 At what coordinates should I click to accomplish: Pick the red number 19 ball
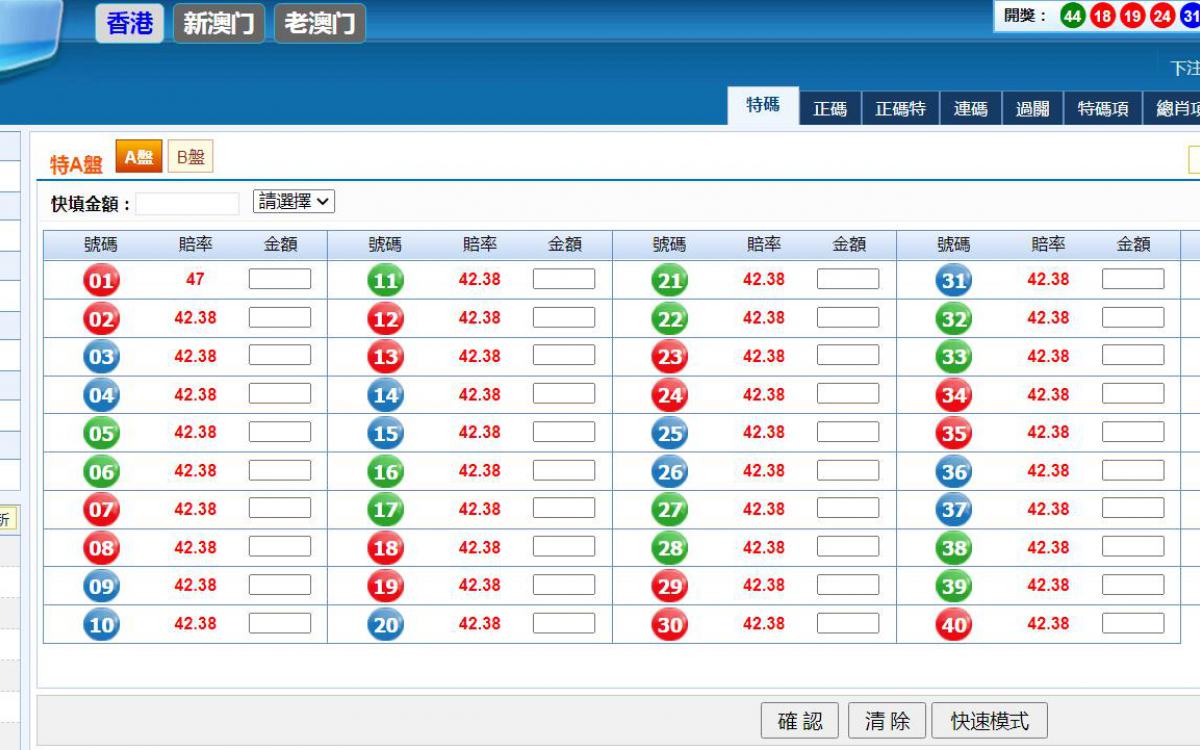point(385,586)
